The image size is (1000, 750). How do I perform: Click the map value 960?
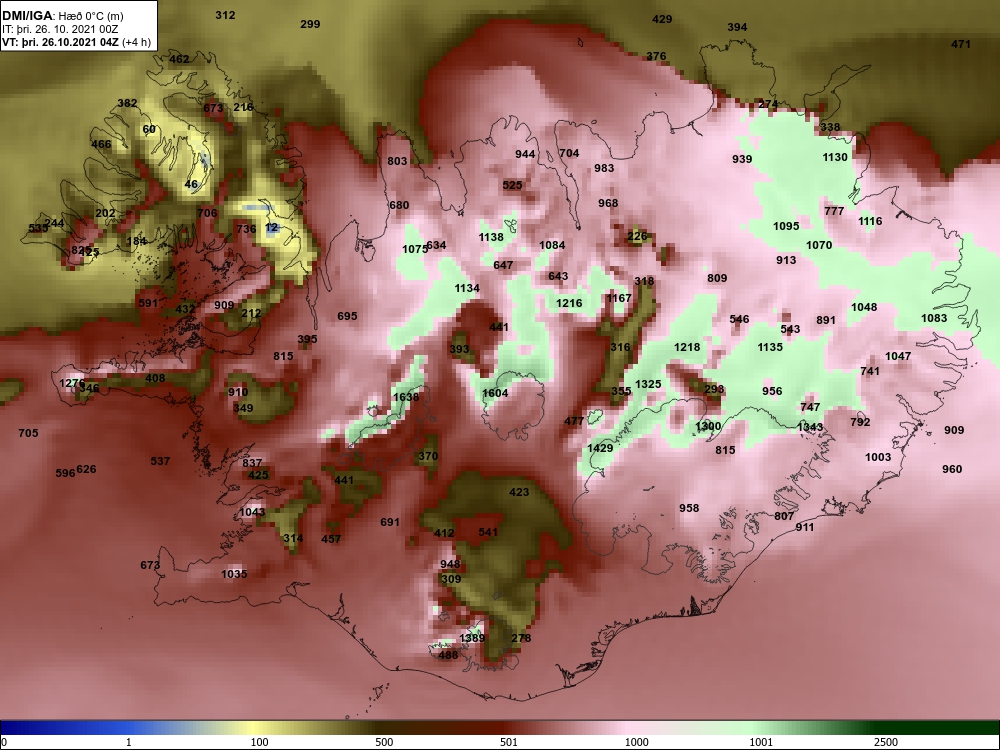(x=952, y=469)
